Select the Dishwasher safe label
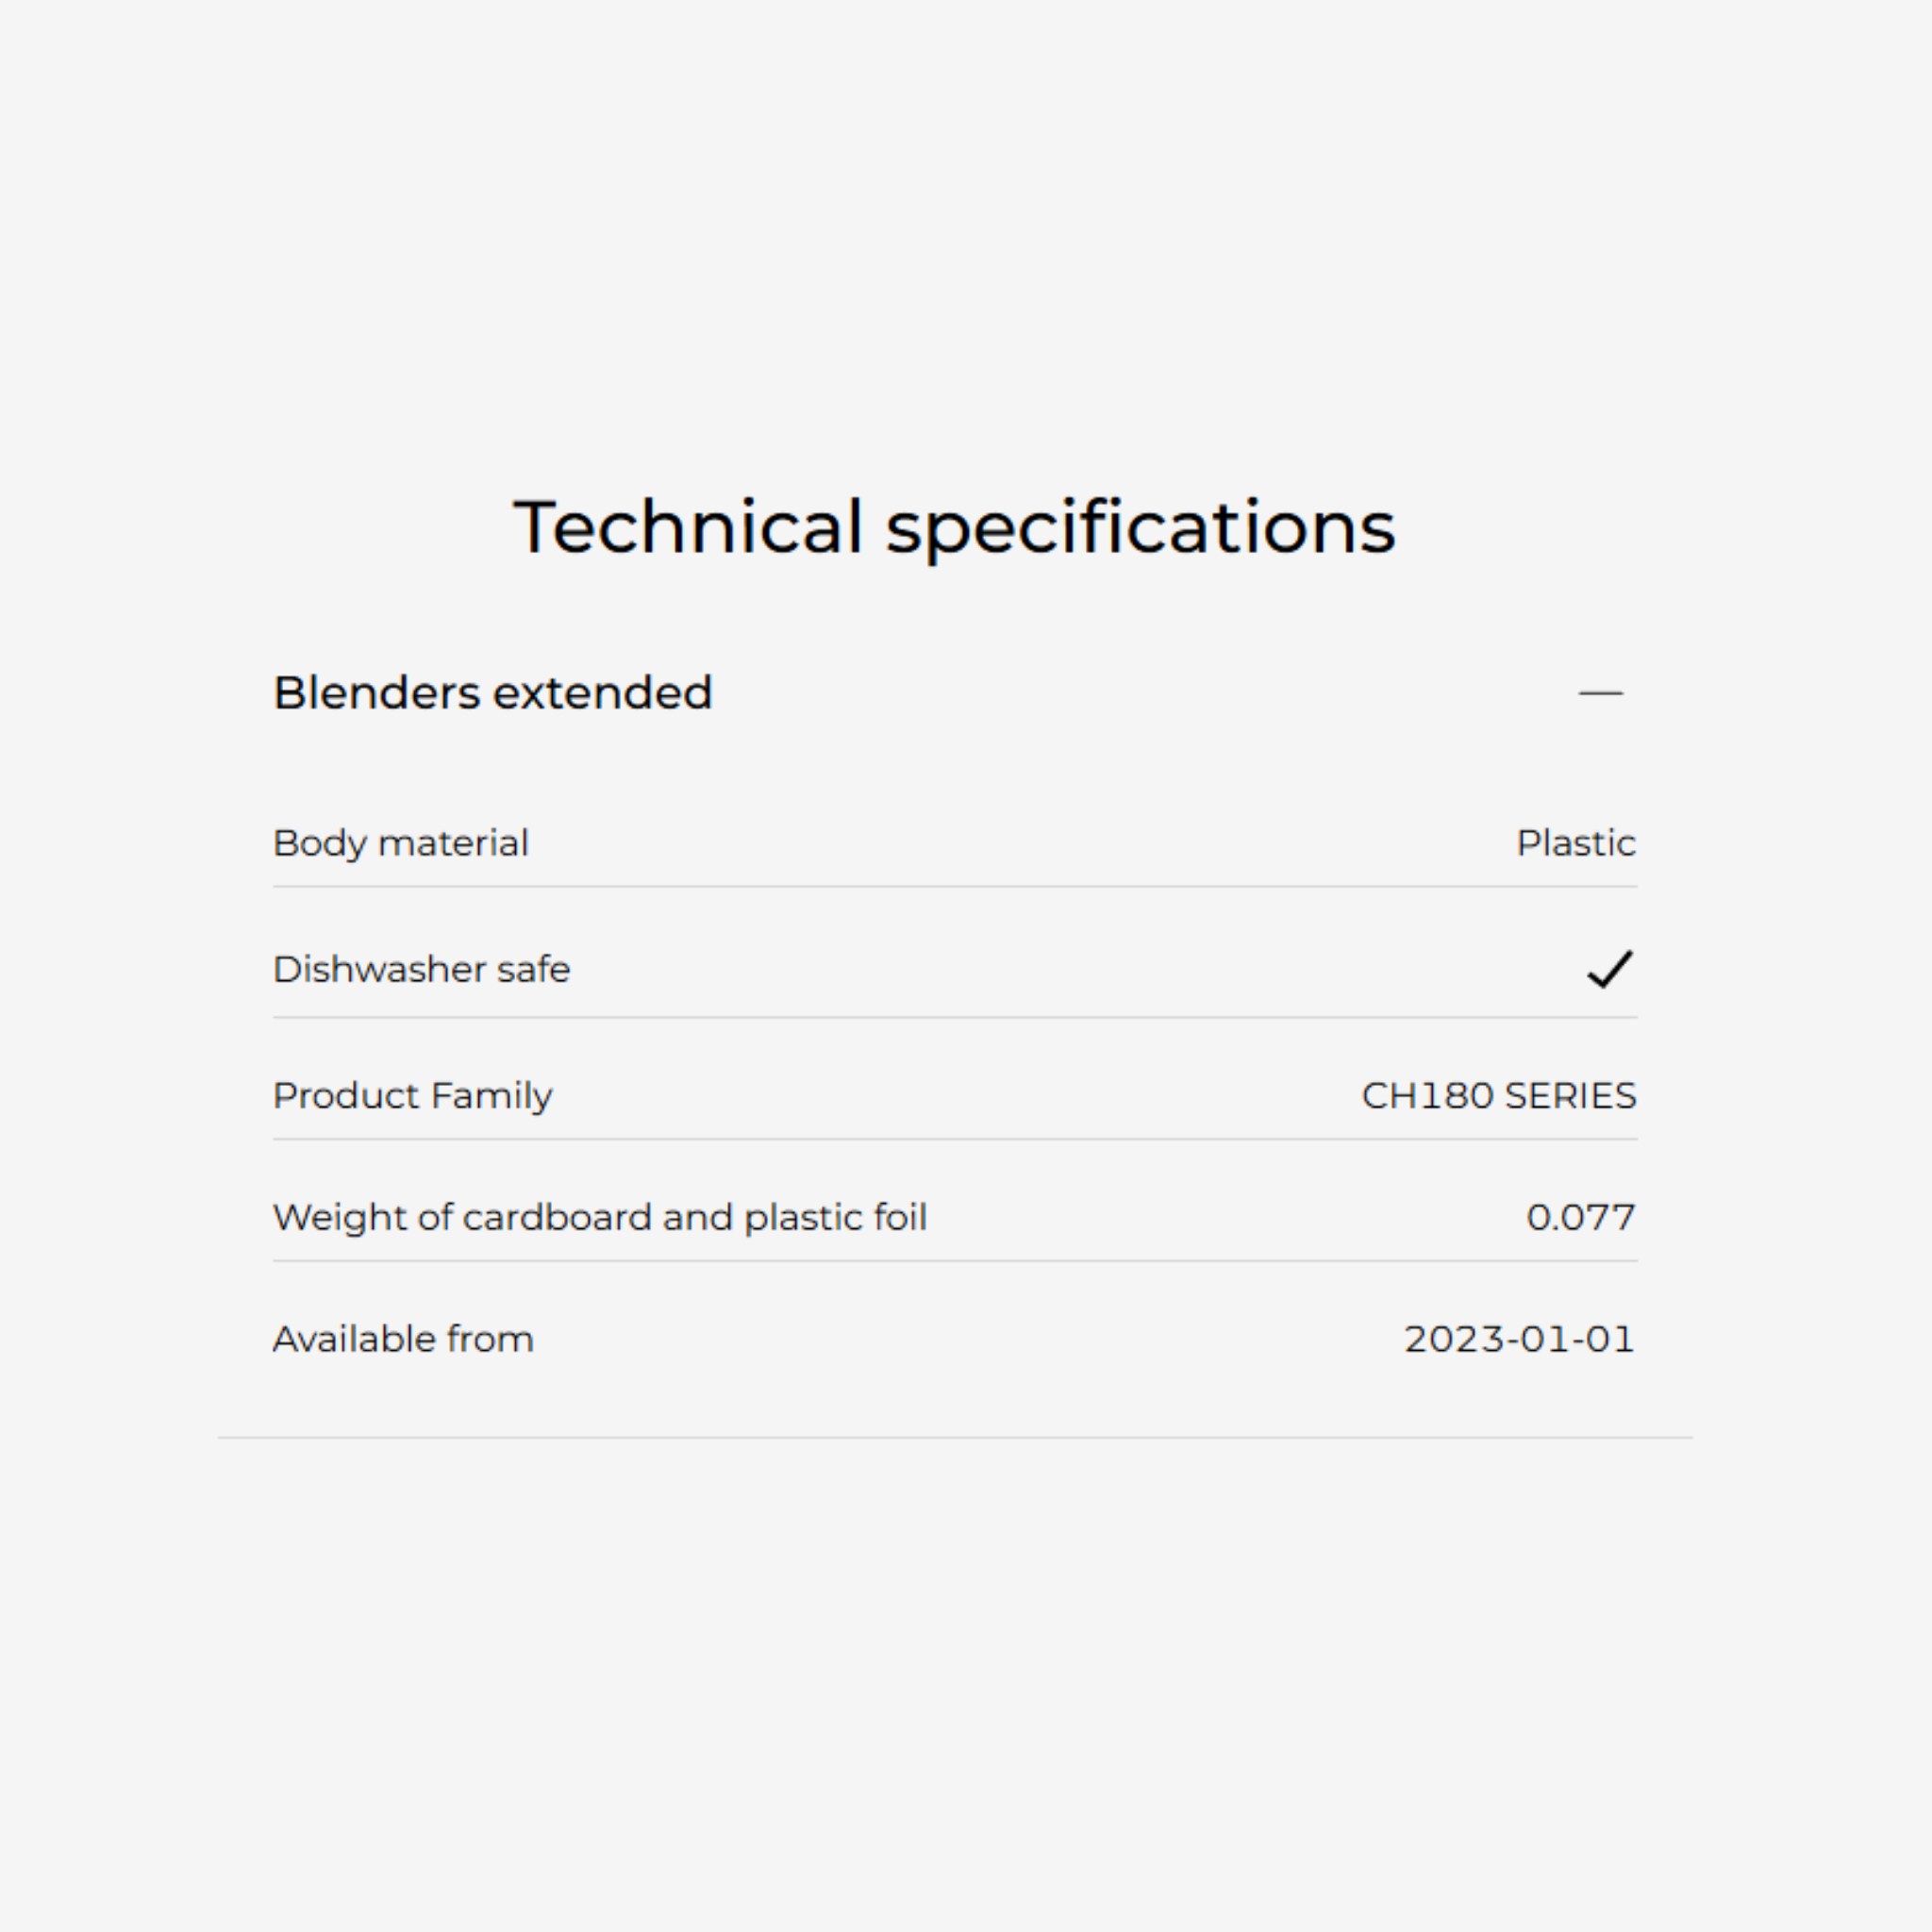The height and width of the screenshot is (1932, 1932). pos(421,969)
